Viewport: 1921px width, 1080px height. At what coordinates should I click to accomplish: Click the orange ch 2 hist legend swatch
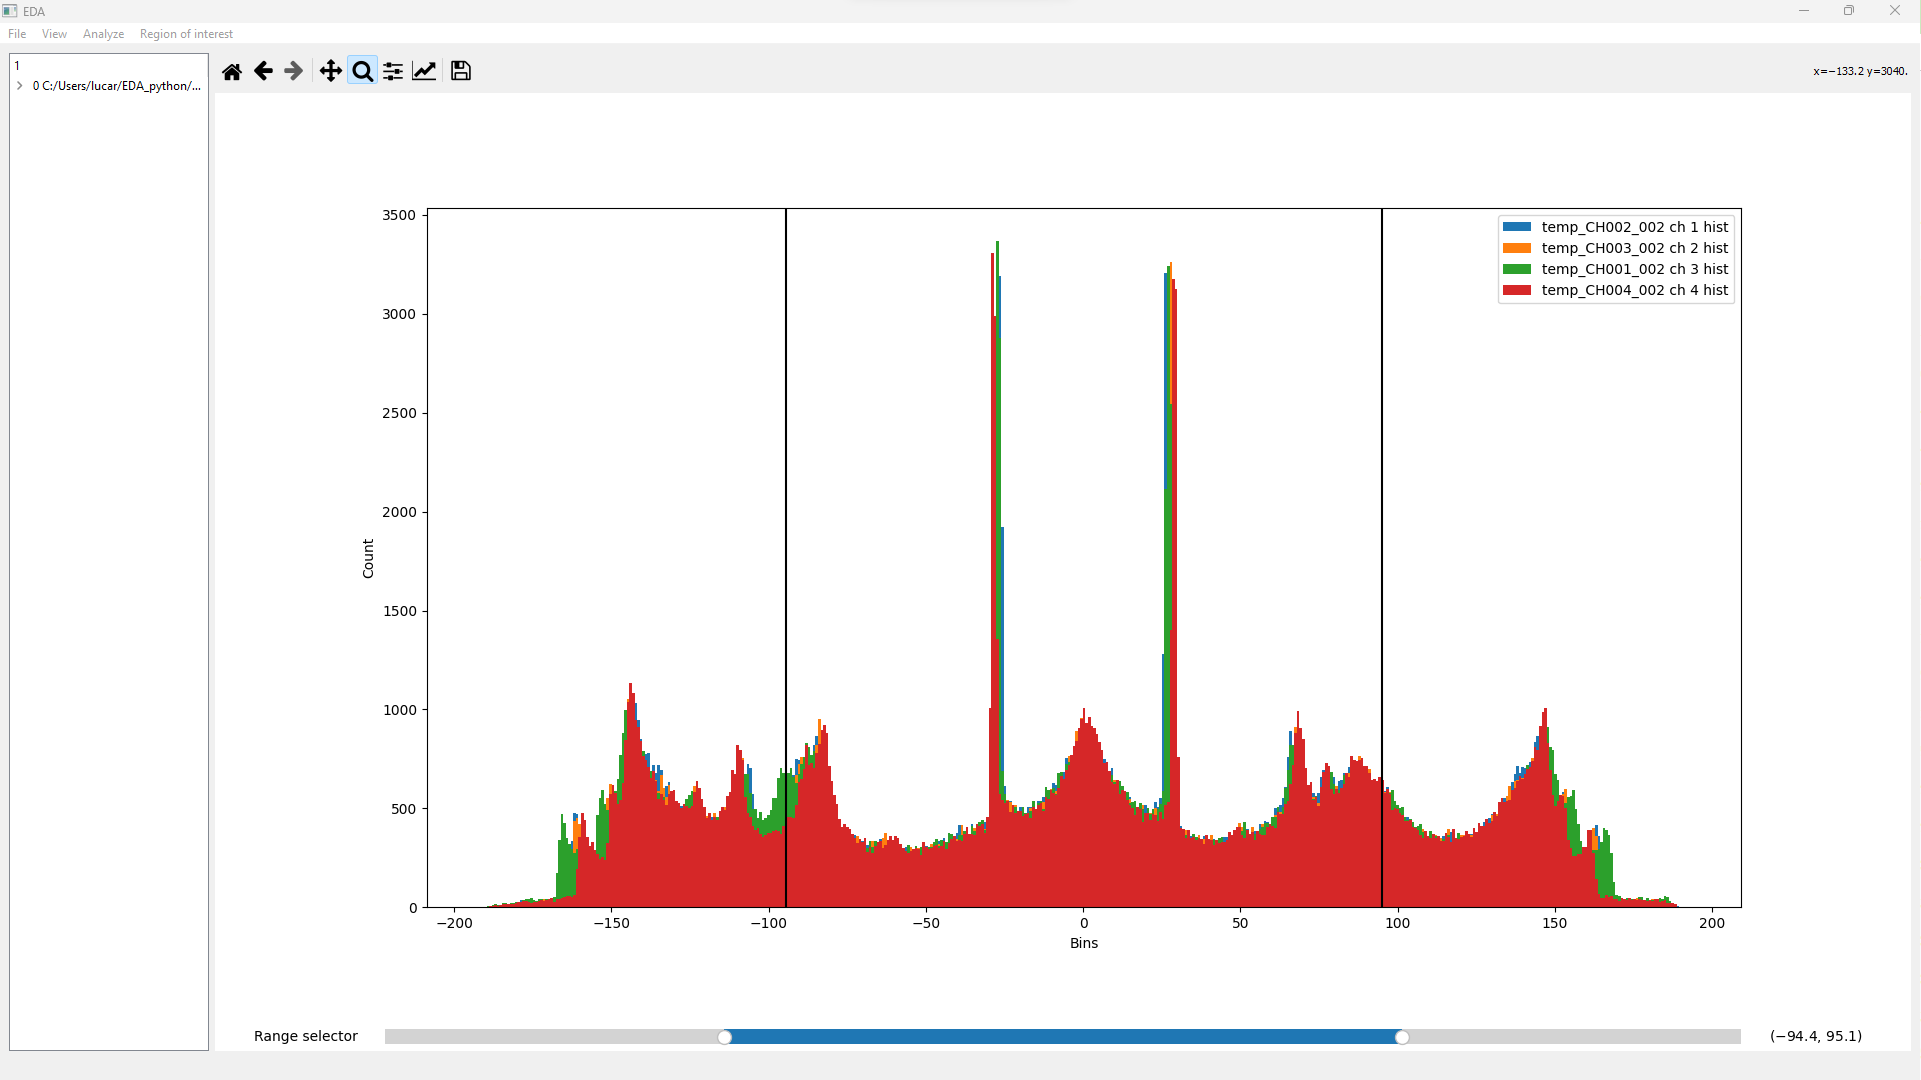1517,248
